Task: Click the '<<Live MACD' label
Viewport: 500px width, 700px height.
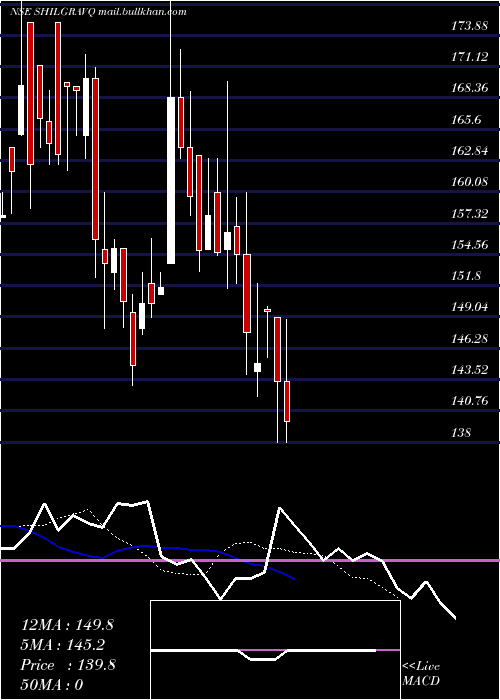Action: (x=421, y=674)
